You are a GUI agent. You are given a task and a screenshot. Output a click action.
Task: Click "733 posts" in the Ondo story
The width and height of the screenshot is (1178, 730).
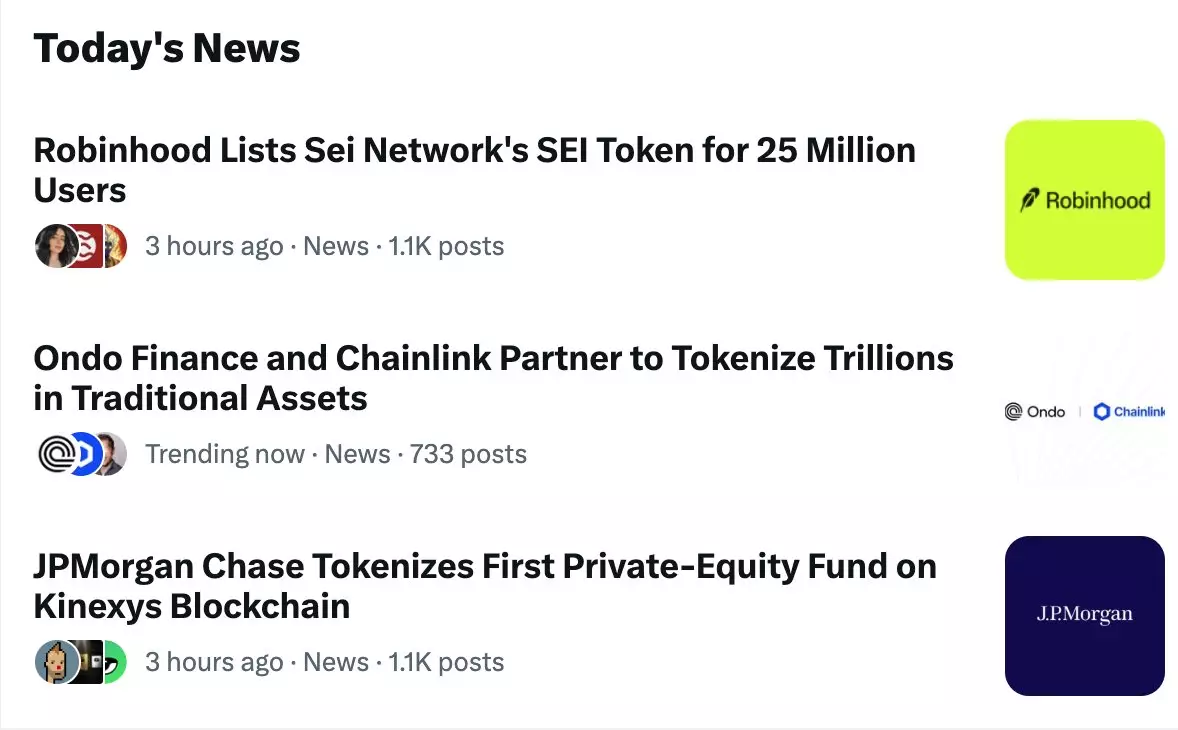coord(468,454)
